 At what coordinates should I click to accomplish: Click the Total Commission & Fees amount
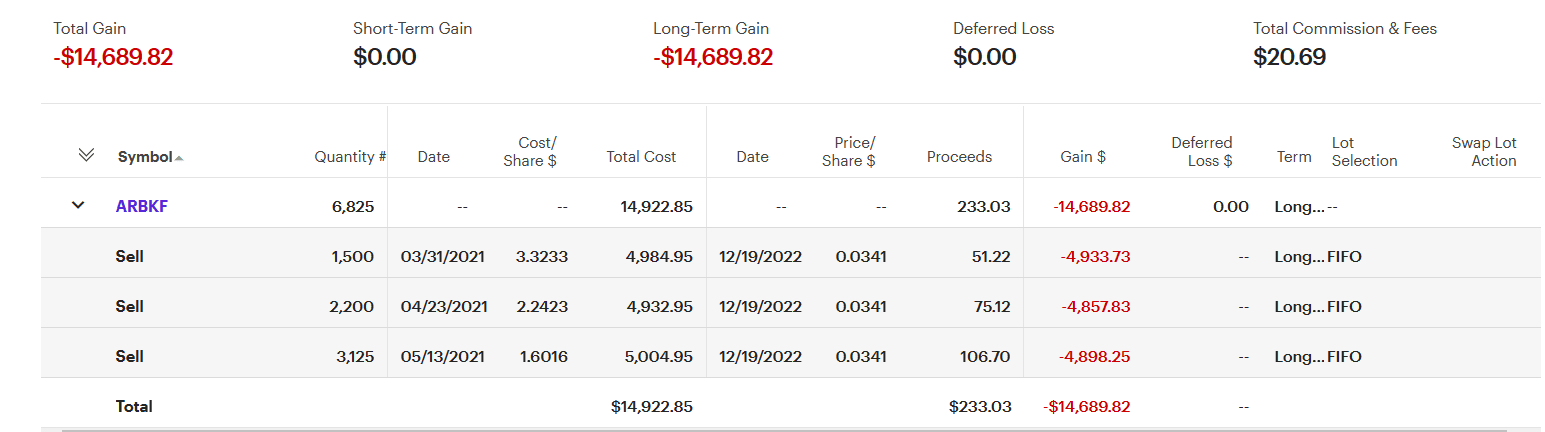coord(1289,57)
